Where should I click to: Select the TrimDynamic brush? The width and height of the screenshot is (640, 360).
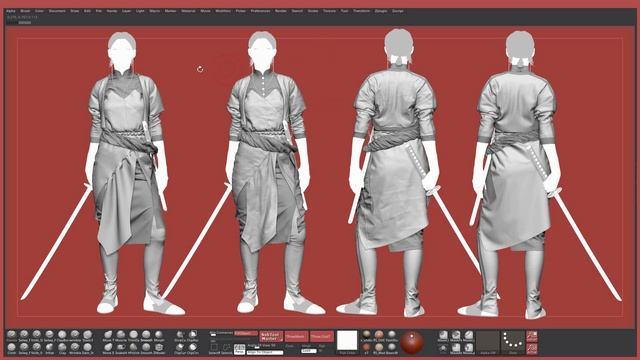pos(133,335)
